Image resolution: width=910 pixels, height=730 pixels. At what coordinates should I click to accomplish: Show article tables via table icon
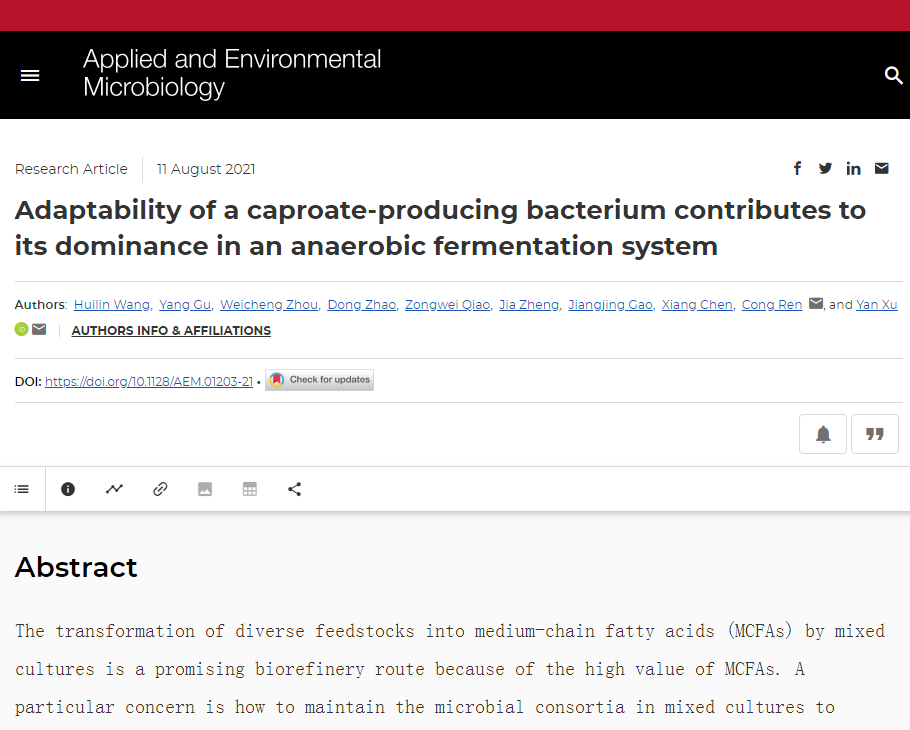250,489
